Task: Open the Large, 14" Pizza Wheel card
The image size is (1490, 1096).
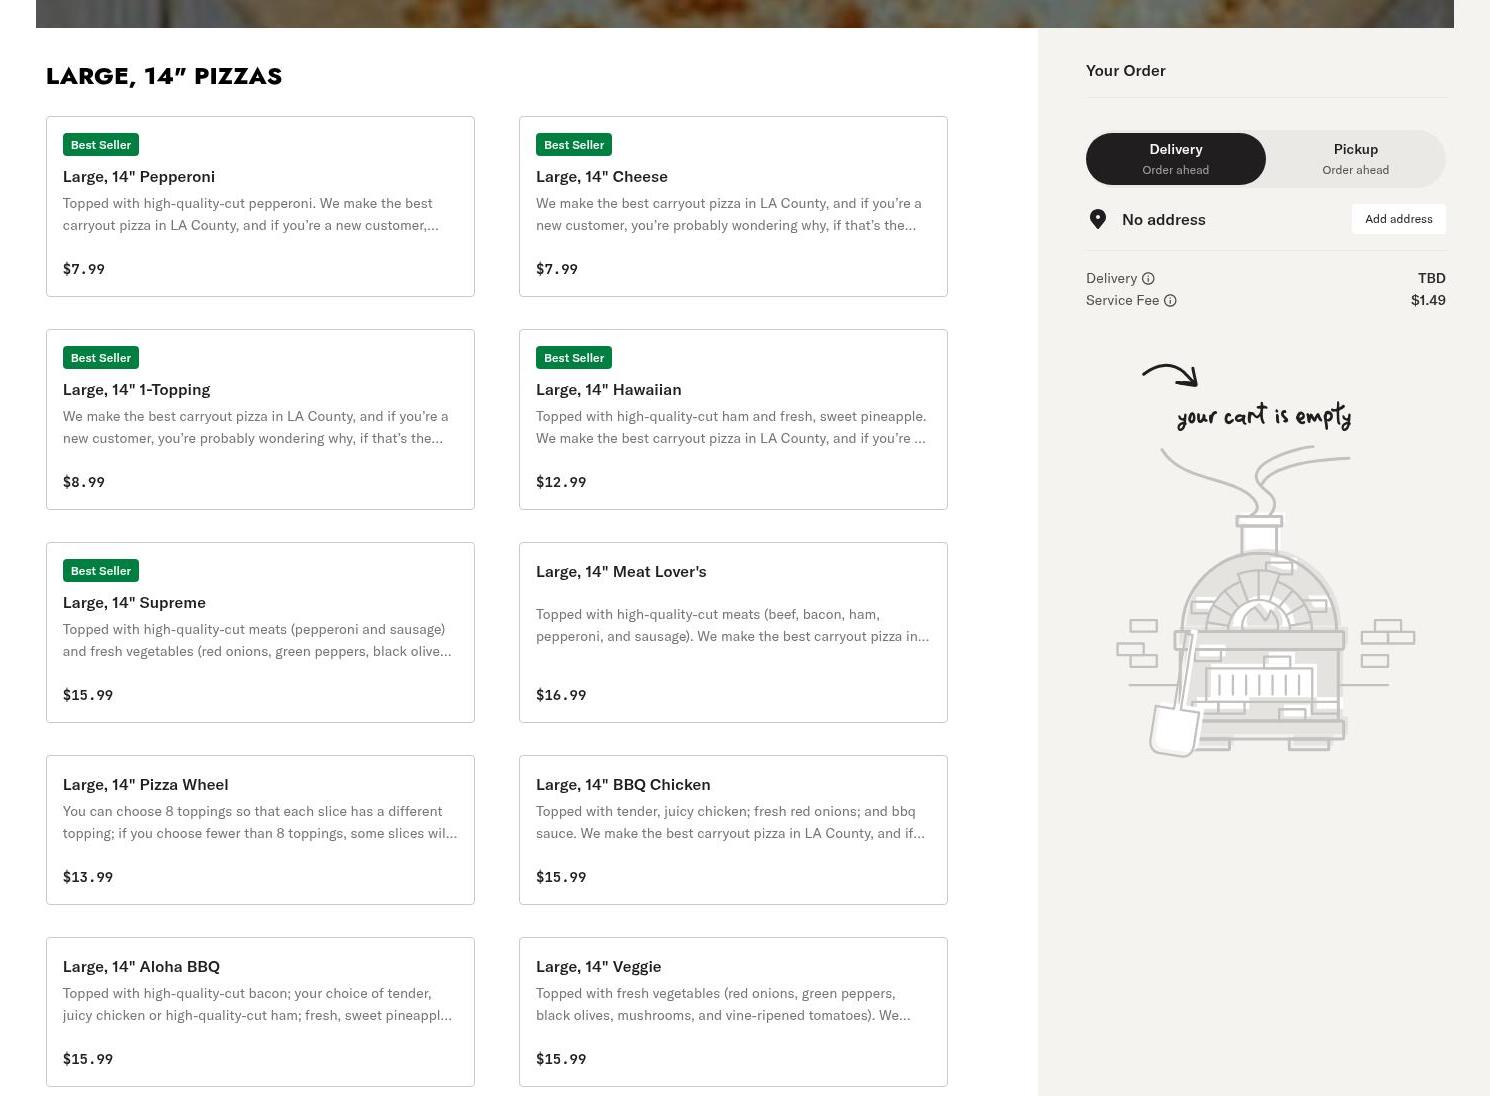Action: pos(260,830)
